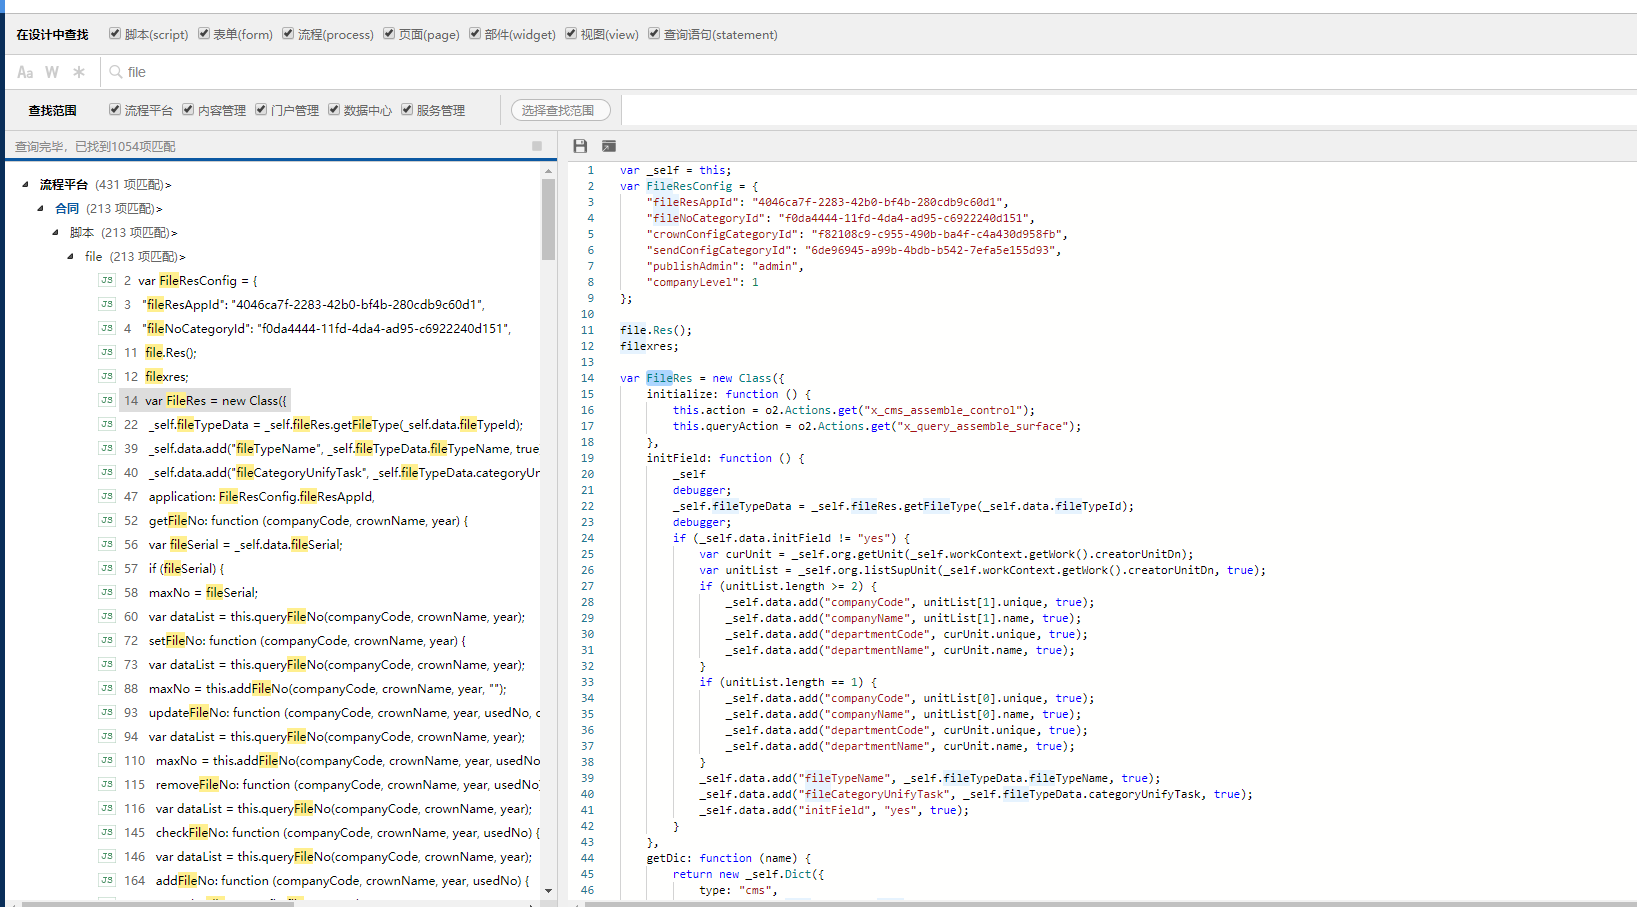This screenshot has height=907, width=1637.
Task: Click the JS icon on result line 47
Action: point(107,496)
